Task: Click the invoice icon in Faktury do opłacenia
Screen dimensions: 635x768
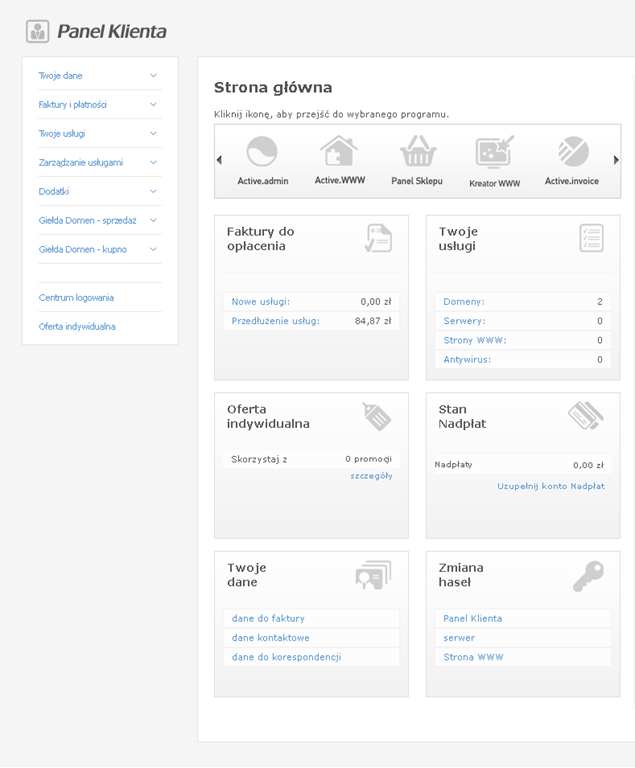Action: coord(378,238)
